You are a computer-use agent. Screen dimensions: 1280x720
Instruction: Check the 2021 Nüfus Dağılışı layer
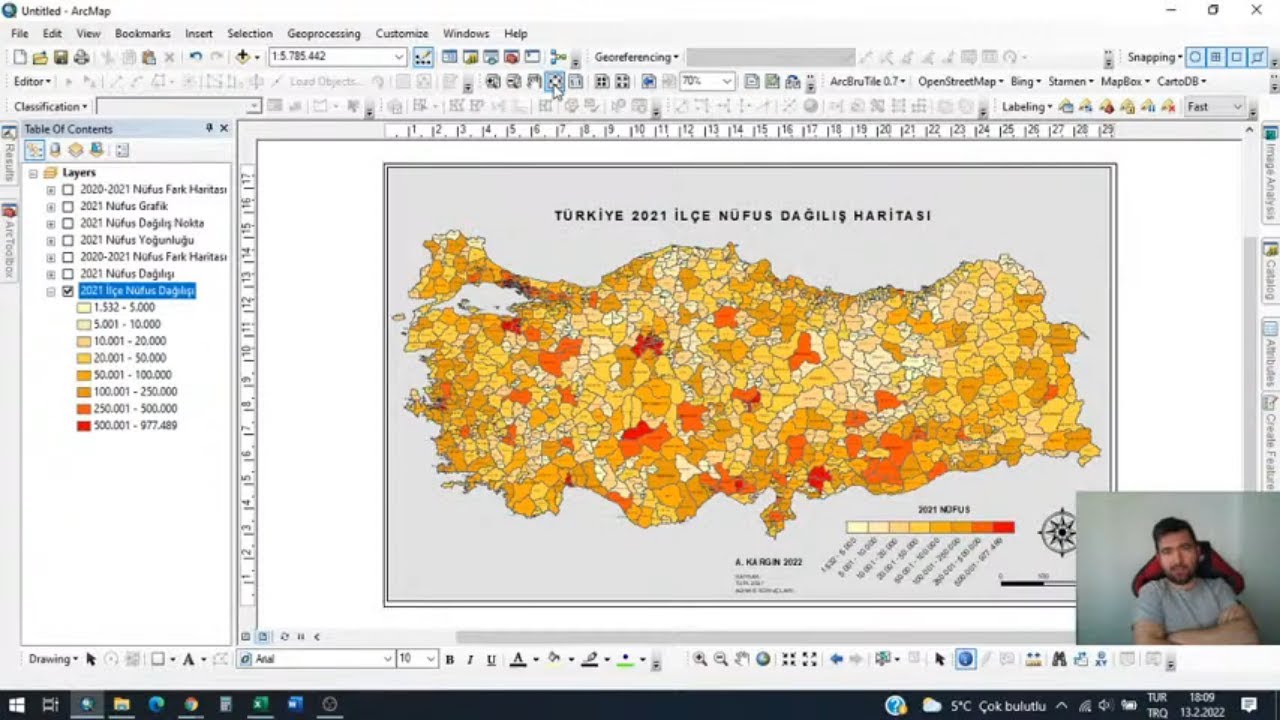(x=68, y=274)
